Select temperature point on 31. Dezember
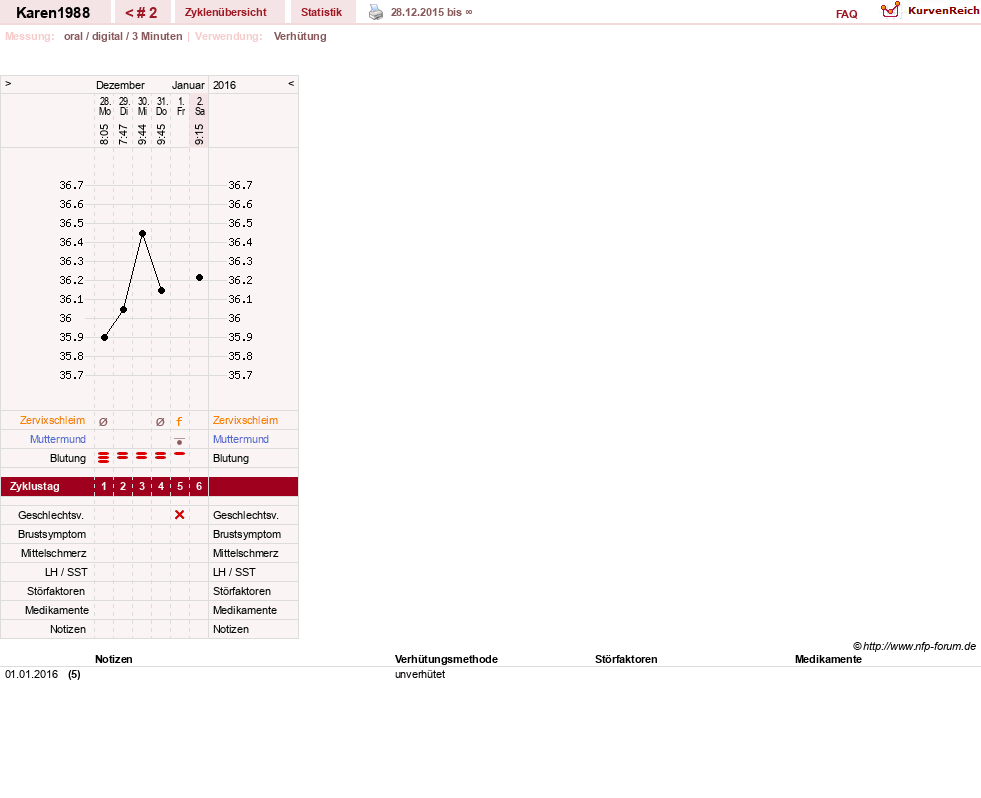Viewport: 981px width, 798px height. (x=161, y=290)
